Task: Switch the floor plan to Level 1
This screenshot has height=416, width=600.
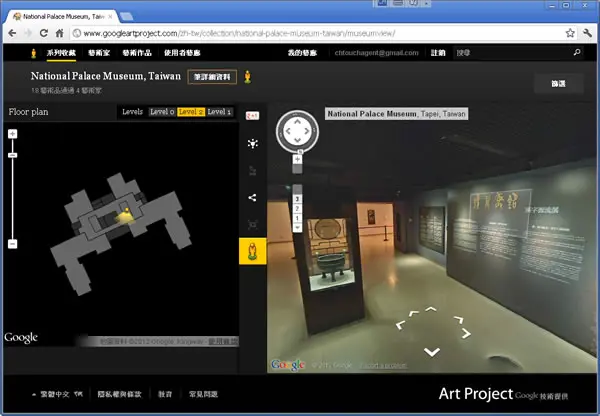Action: tap(219, 112)
